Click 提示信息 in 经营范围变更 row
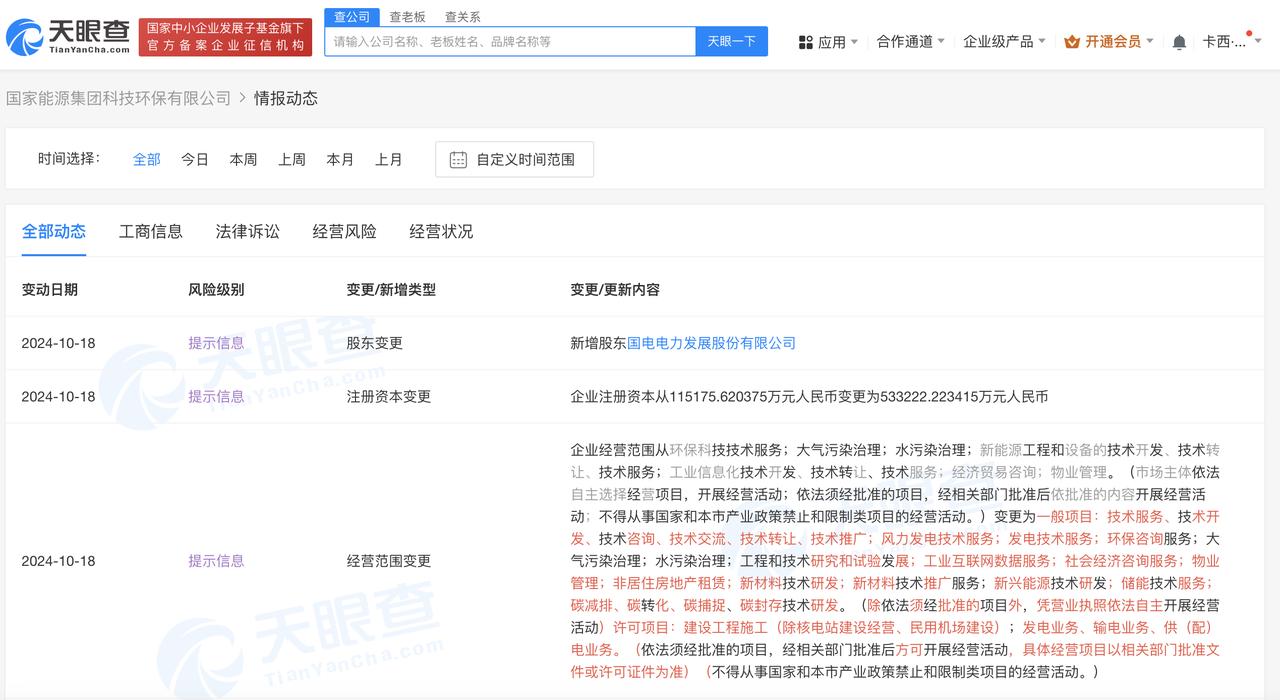Screen dimensions: 1280x700 (x=216, y=561)
